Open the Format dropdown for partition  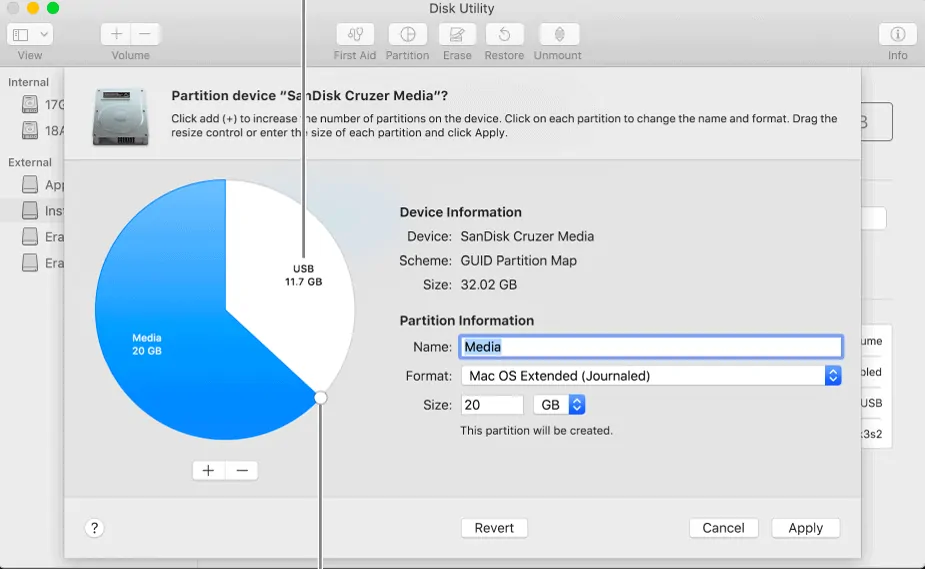point(650,376)
